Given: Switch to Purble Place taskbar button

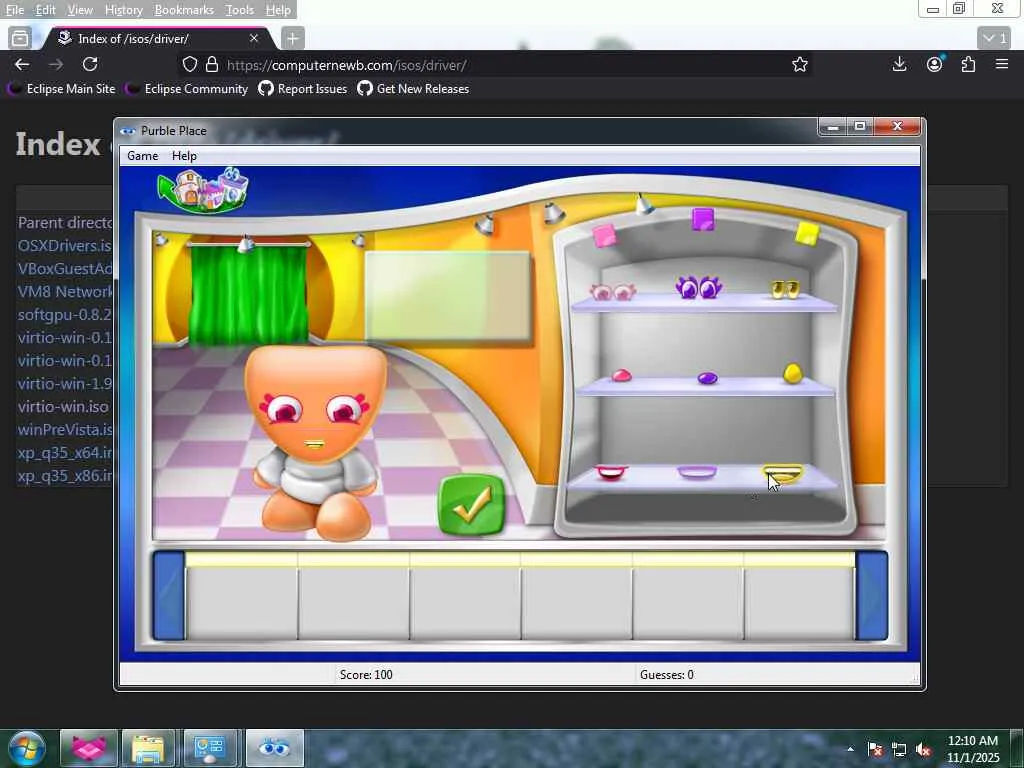Looking at the screenshot, I should [274, 748].
